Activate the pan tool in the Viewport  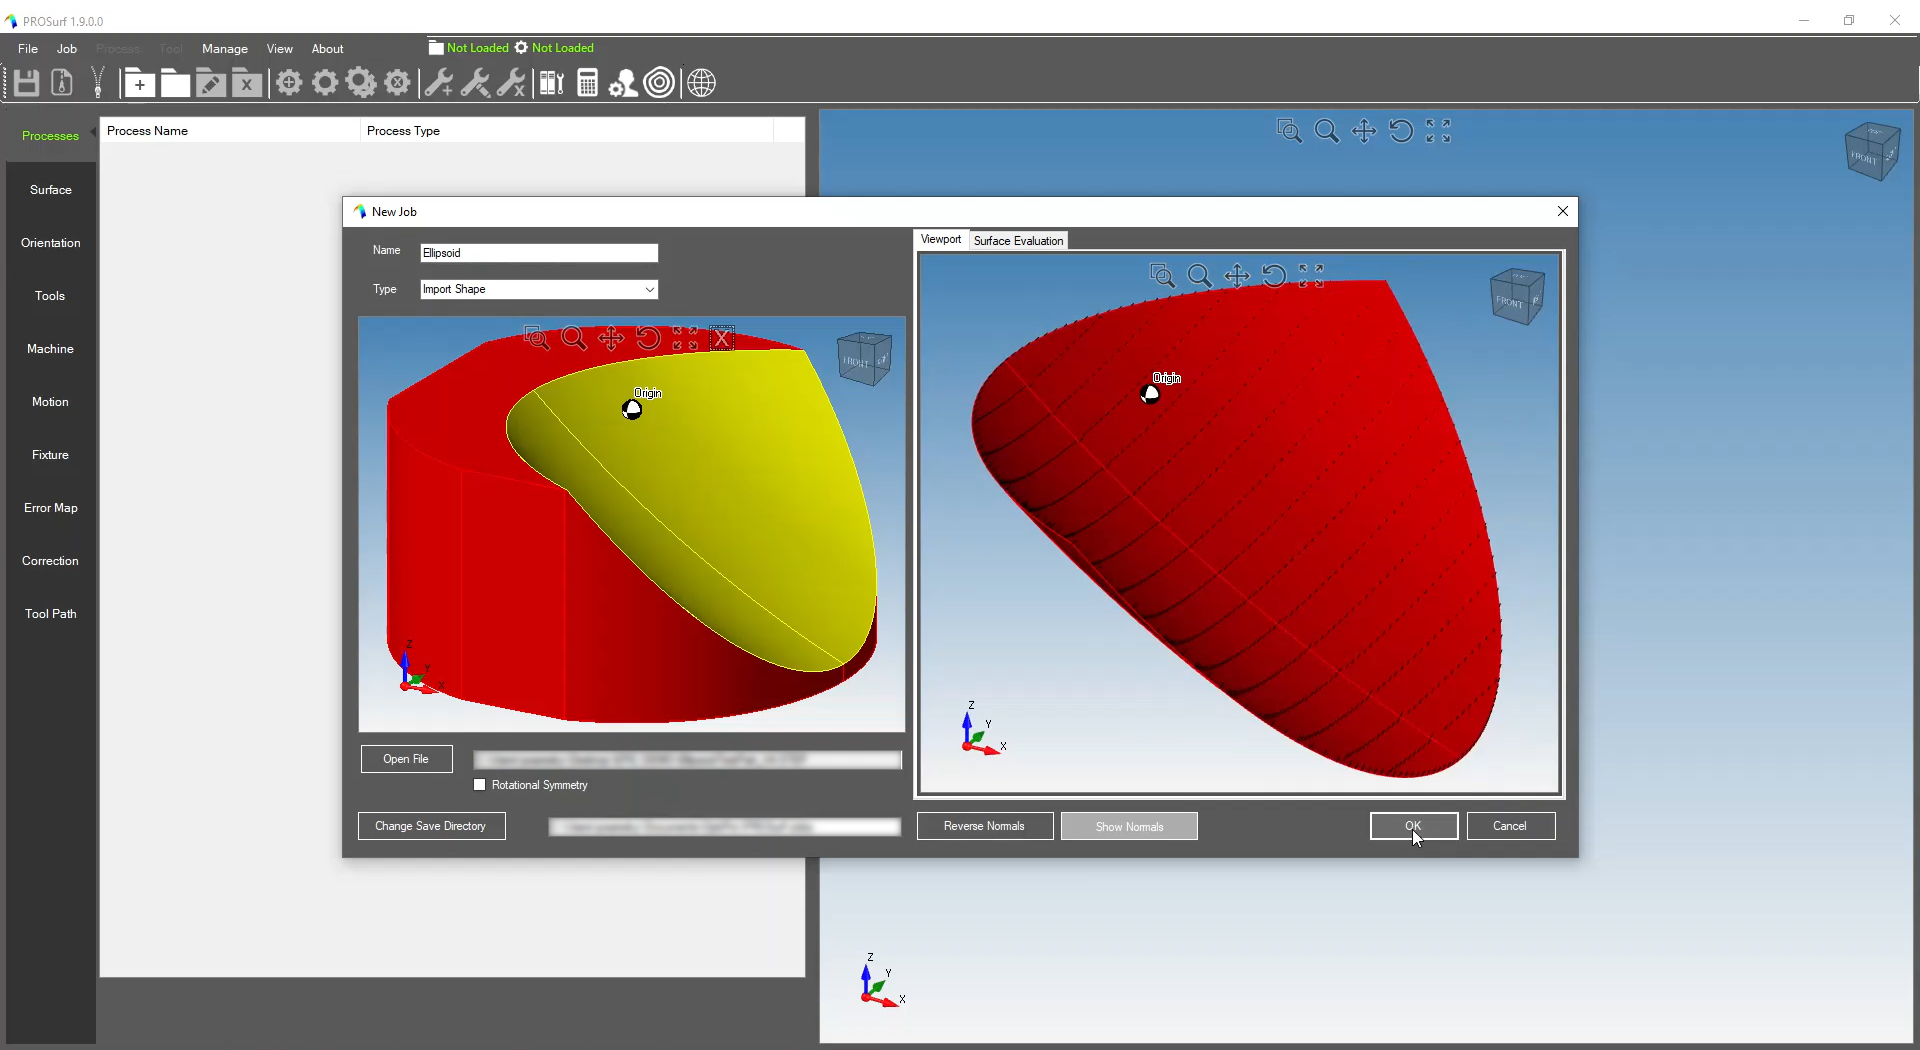1238,276
